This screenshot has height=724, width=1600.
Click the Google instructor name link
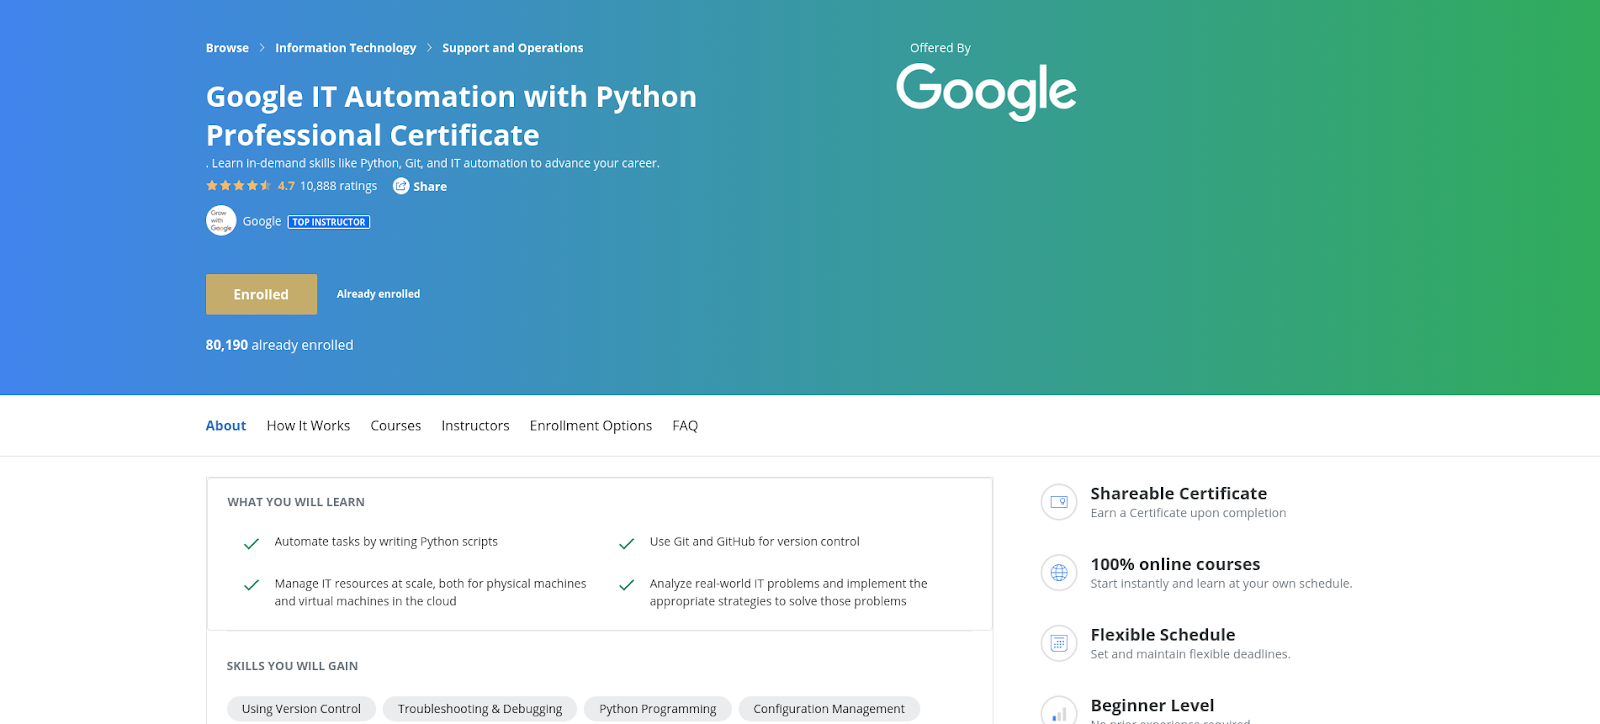pyautogui.click(x=262, y=221)
